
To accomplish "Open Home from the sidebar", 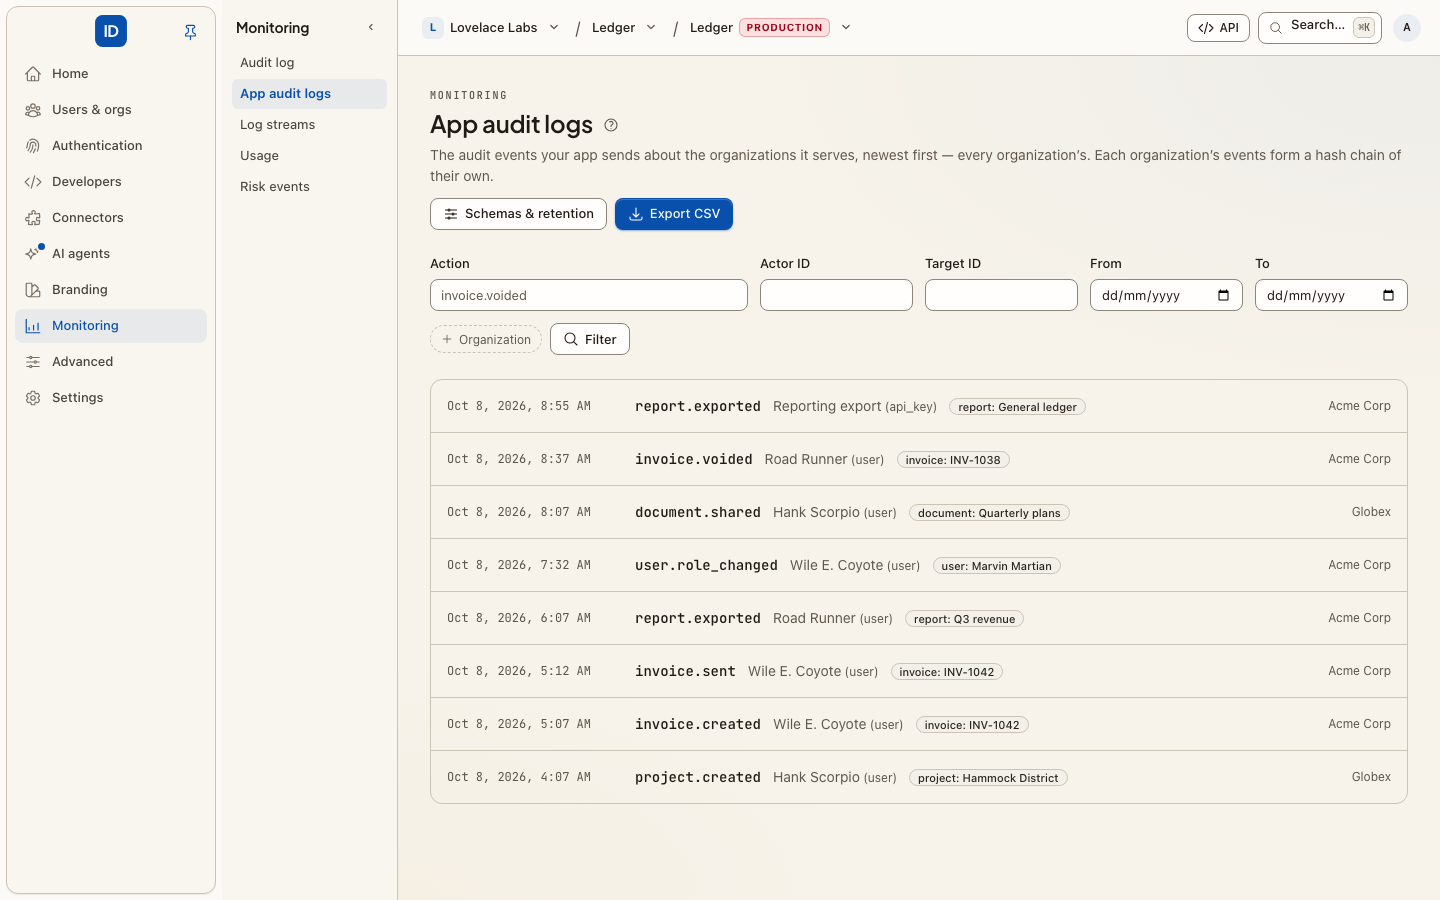I will tap(111, 74).
